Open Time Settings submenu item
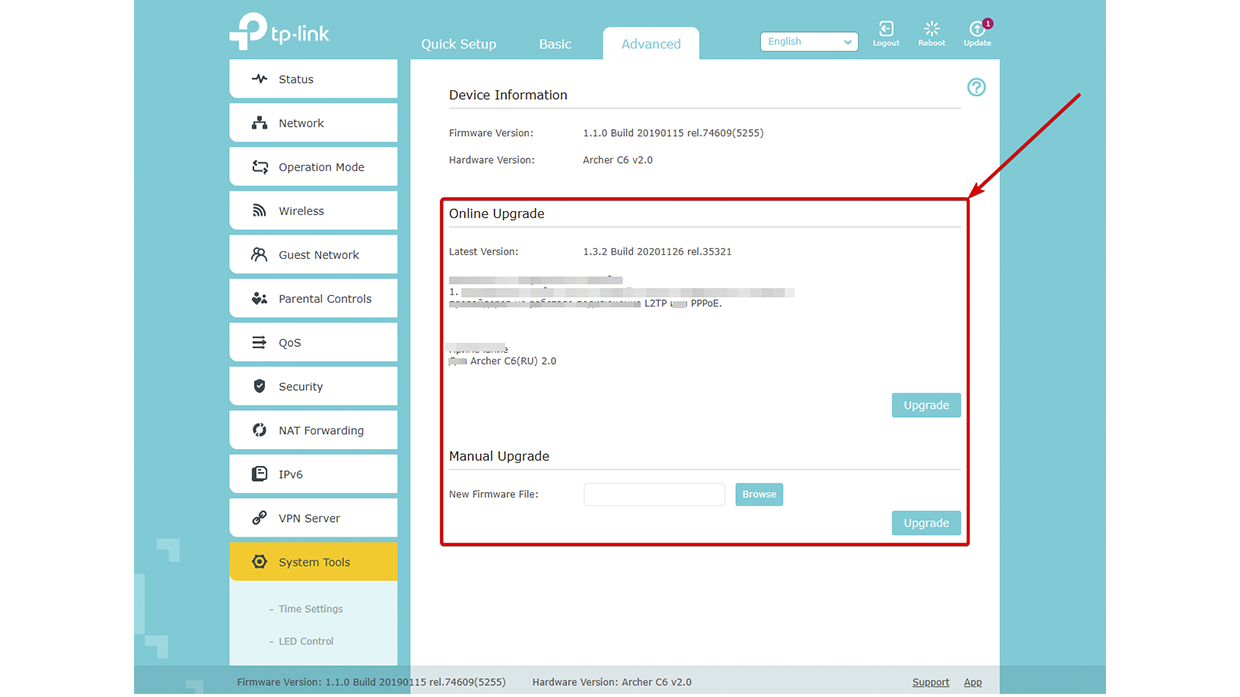 [x=310, y=609]
